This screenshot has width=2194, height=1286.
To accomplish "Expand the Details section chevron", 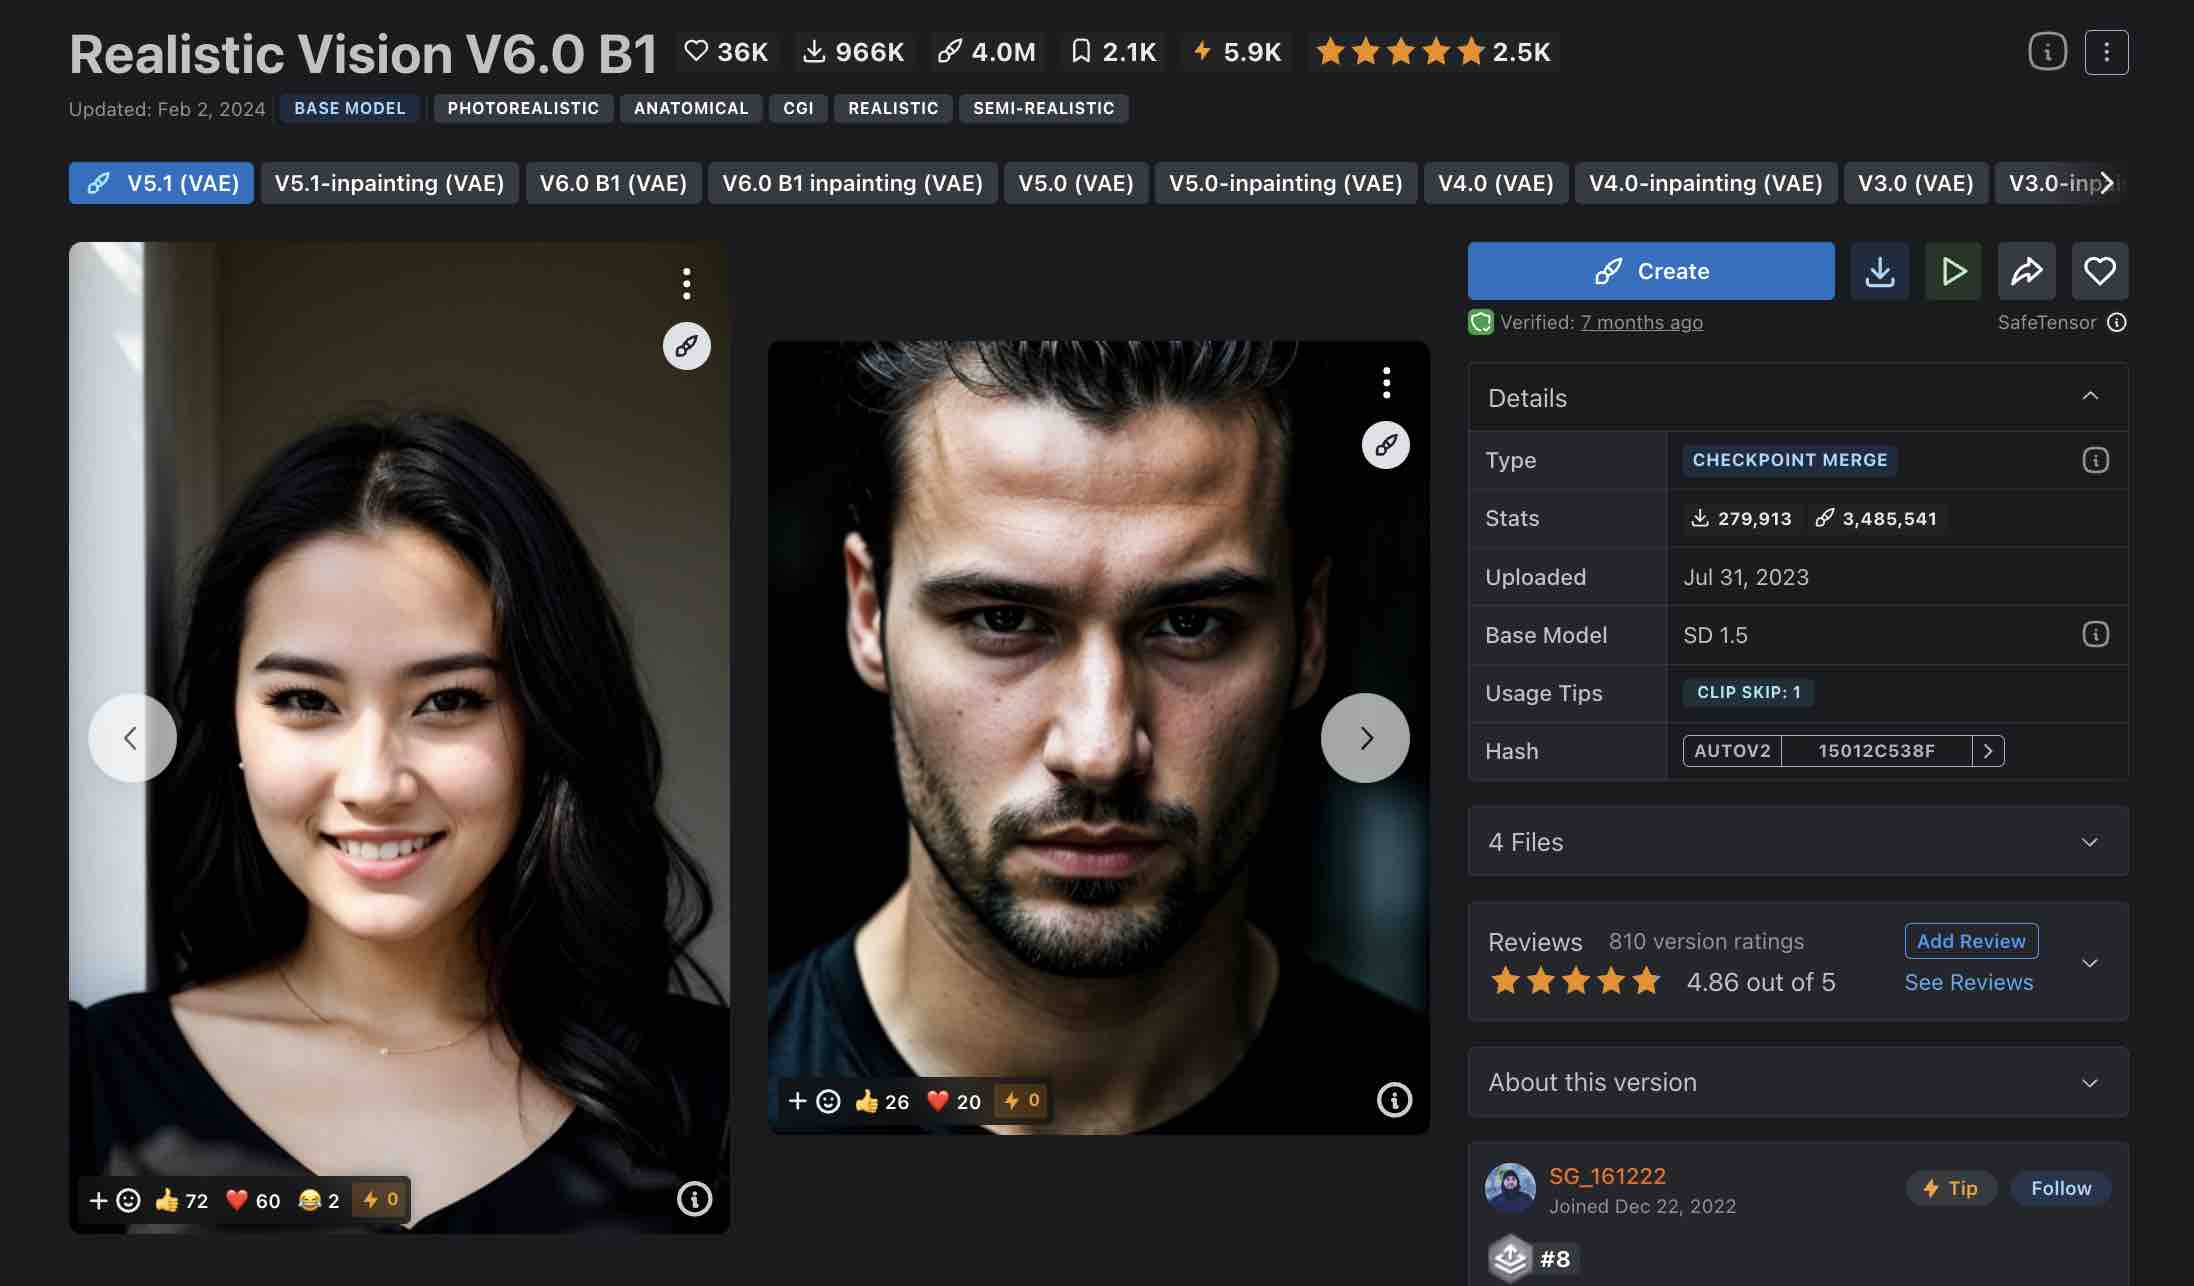I will (2090, 395).
